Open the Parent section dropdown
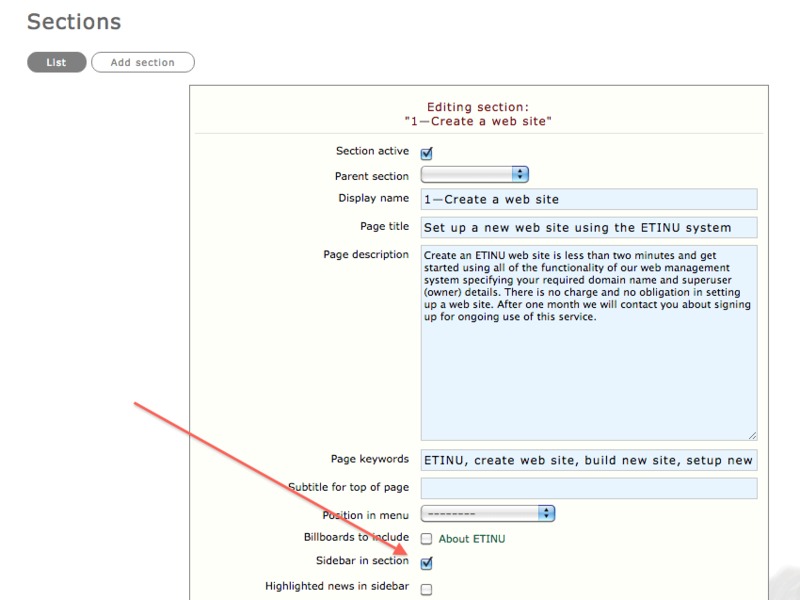The width and height of the screenshot is (800, 600). (474, 175)
